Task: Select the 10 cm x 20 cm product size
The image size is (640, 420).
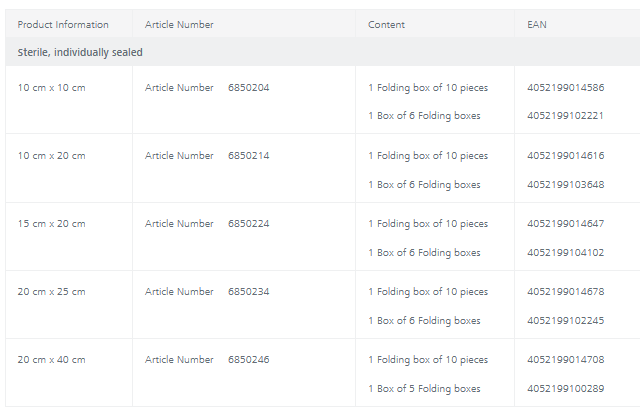Action: coord(52,156)
